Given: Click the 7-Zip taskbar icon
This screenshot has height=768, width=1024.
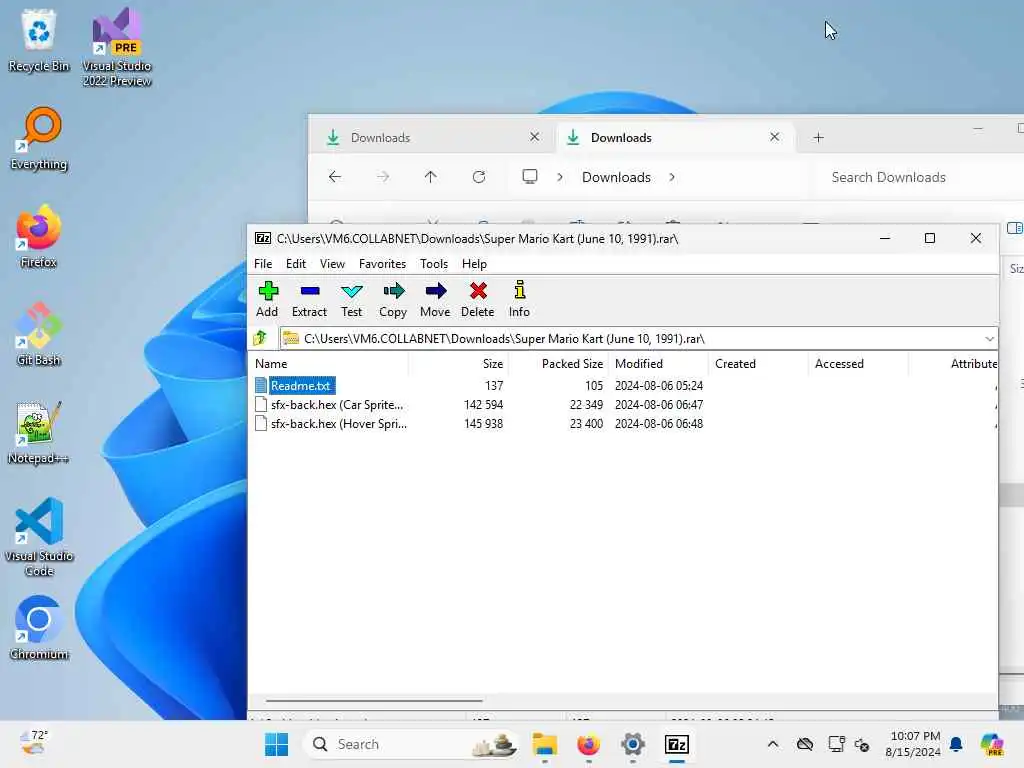Looking at the screenshot, I should point(677,744).
